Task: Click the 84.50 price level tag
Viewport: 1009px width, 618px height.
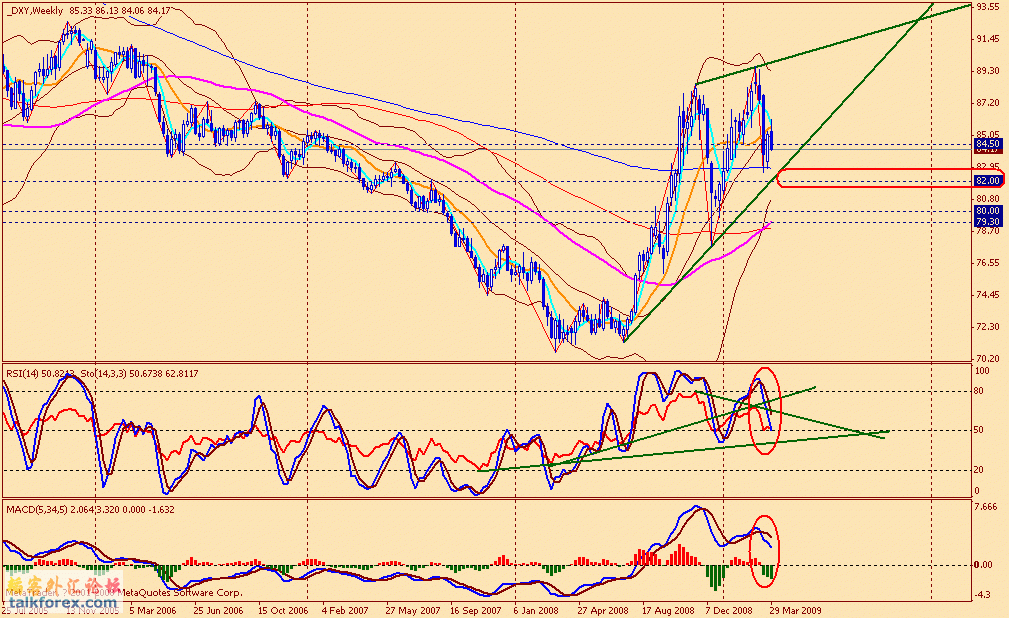Action: [988, 144]
